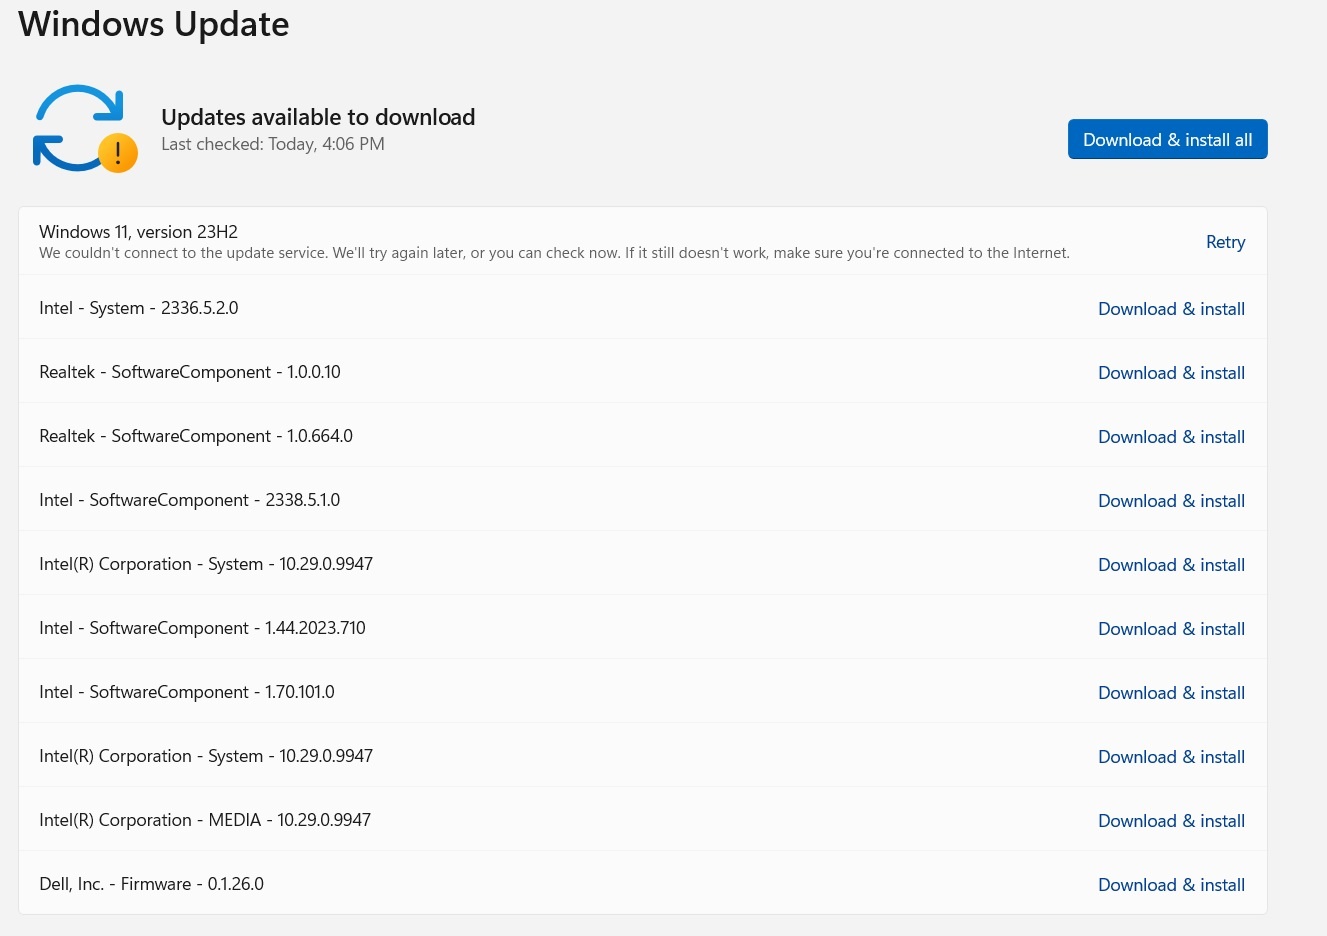Retry the Windows 11, version 23H2 update

point(1225,242)
